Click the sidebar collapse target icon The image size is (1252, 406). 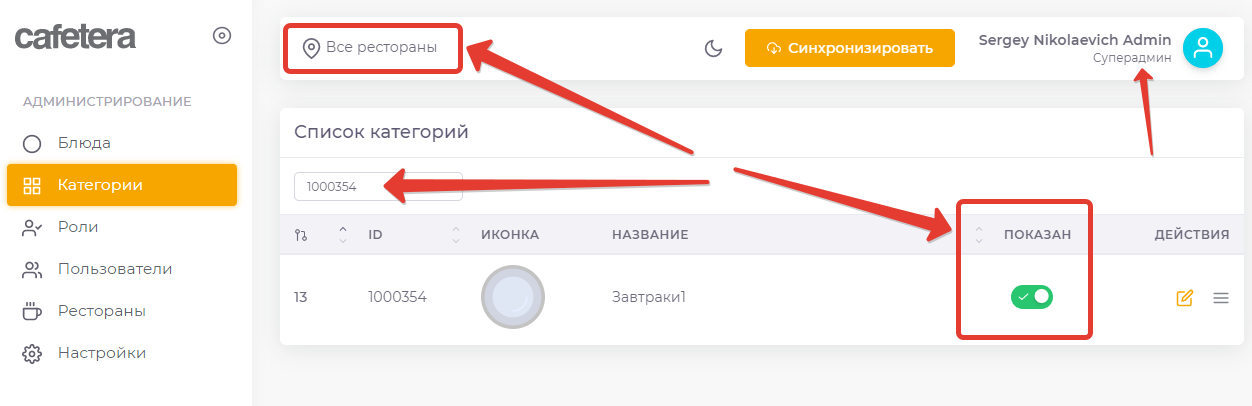tap(222, 36)
